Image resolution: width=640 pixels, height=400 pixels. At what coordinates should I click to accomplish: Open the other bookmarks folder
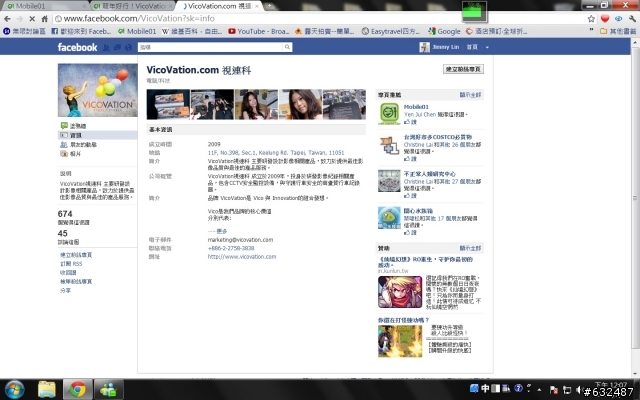[x=618, y=31]
